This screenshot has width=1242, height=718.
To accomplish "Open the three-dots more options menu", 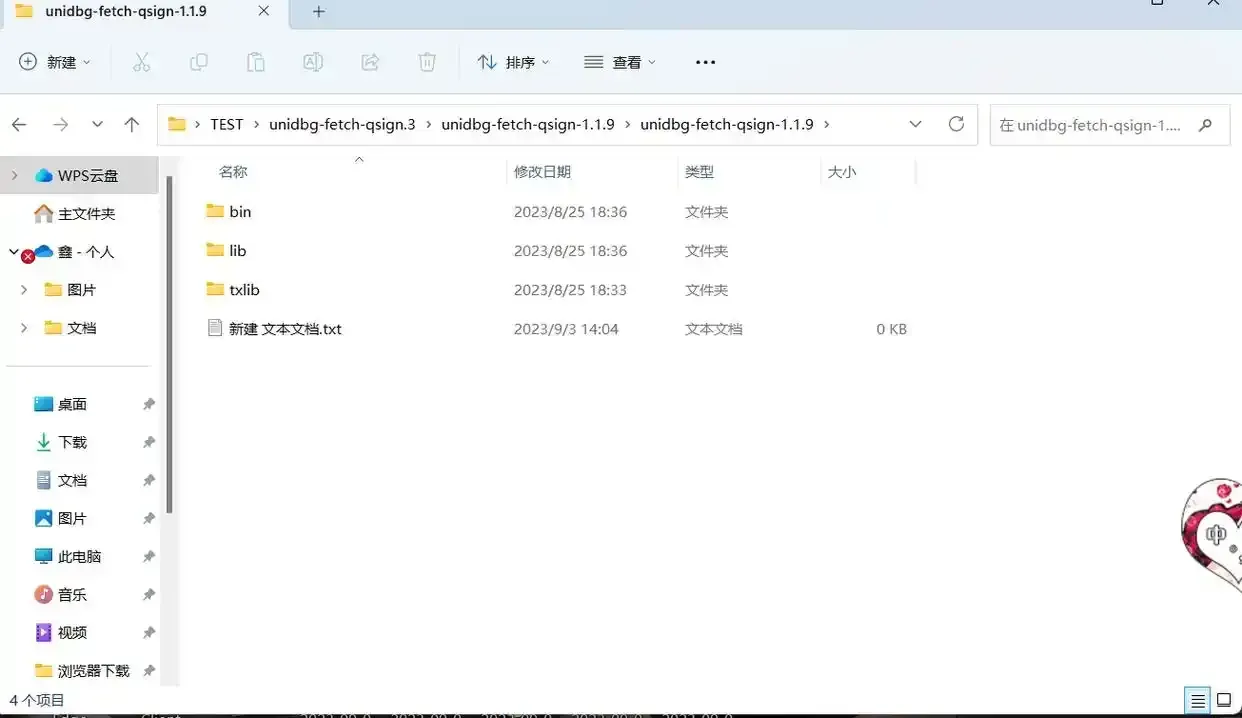I will point(705,62).
